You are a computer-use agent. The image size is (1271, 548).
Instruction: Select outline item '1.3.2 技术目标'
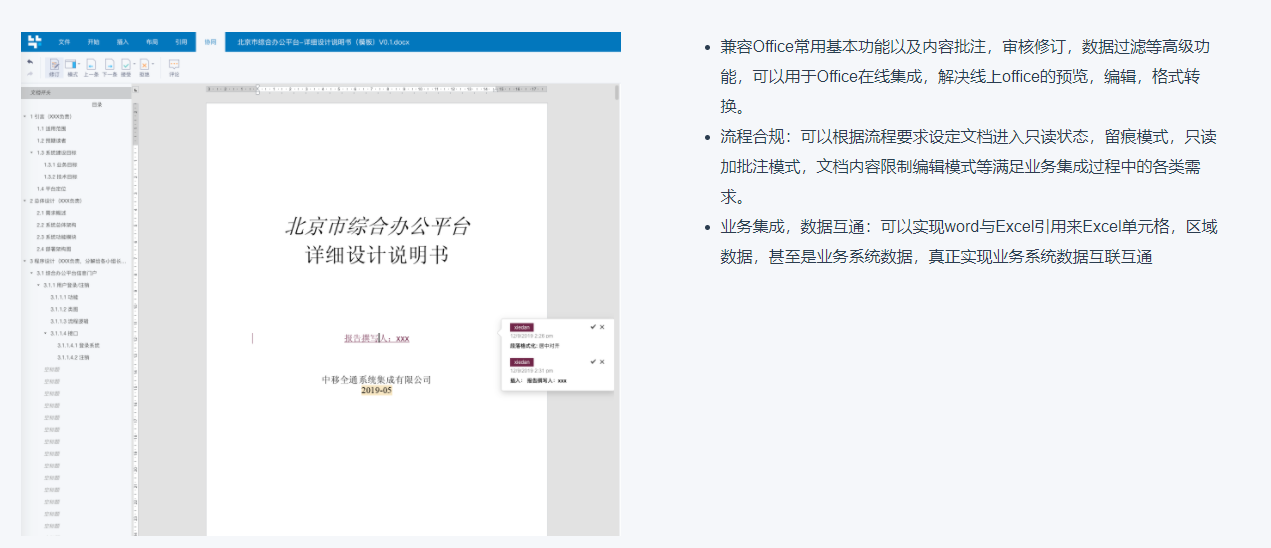[x=61, y=176]
